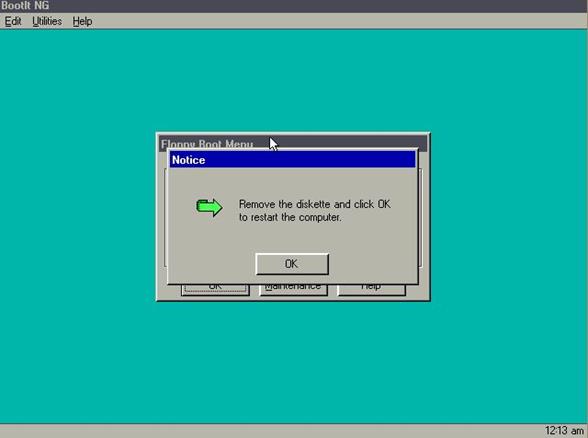Click the Help button behind the Notice
Image resolution: width=588 pixels, height=438 pixels.
[x=371, y=289]
